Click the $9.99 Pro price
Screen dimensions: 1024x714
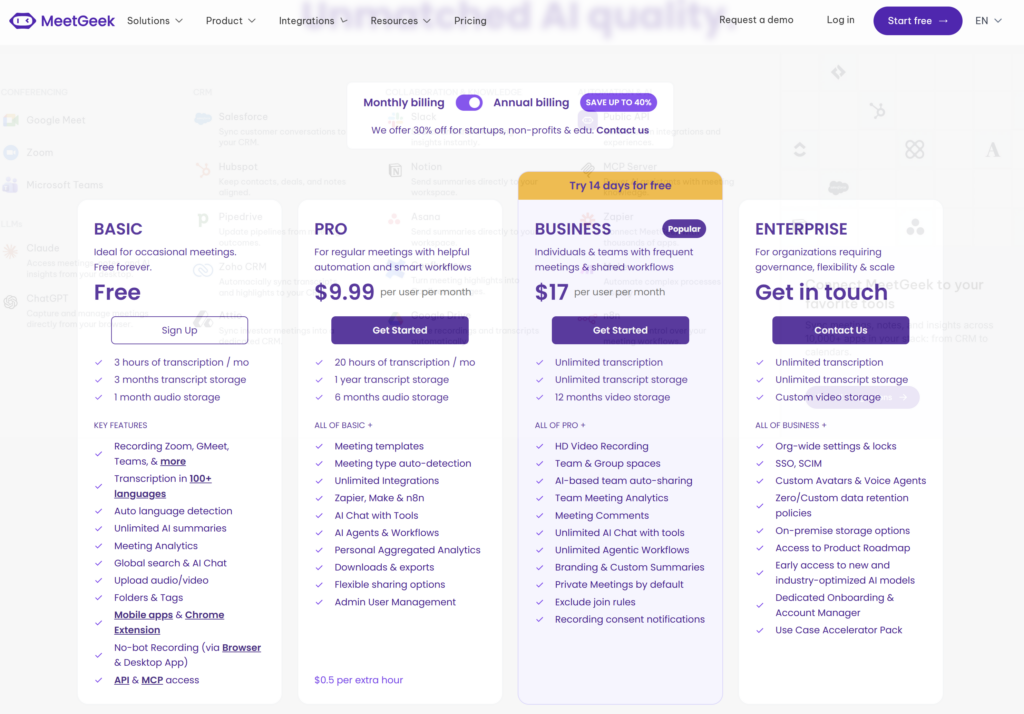coord(344,292)
